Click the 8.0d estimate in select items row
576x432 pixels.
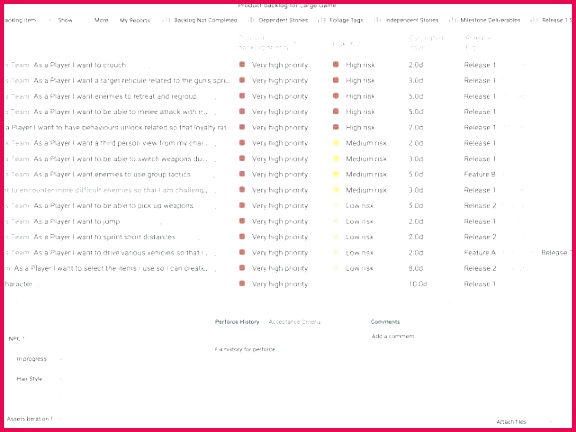coord(416,268)
